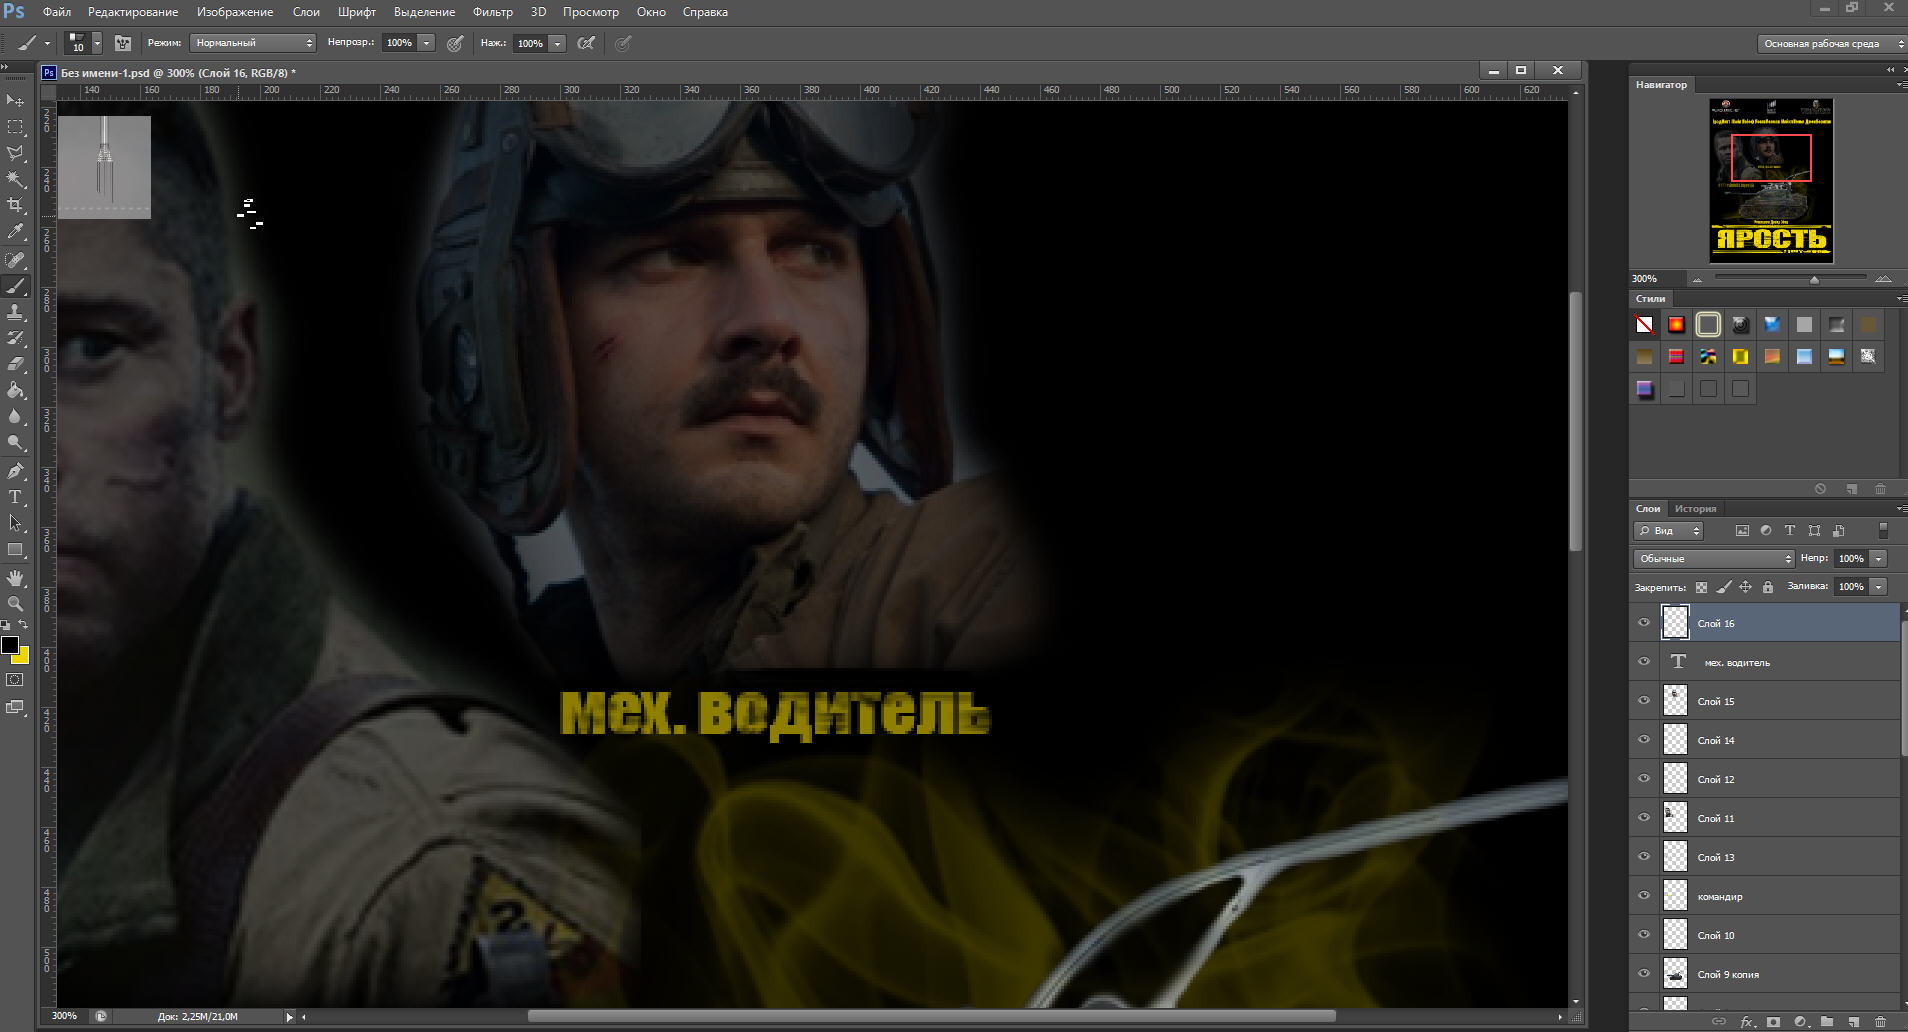The image size is (1908, 1032).
Task: Open the brush Режим blending mode dropdown
Action: [253, 43]
